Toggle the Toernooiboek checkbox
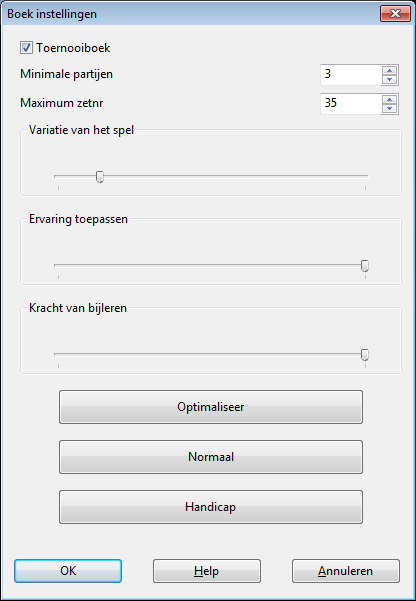 pyautogui.click(x=26, y=48)
